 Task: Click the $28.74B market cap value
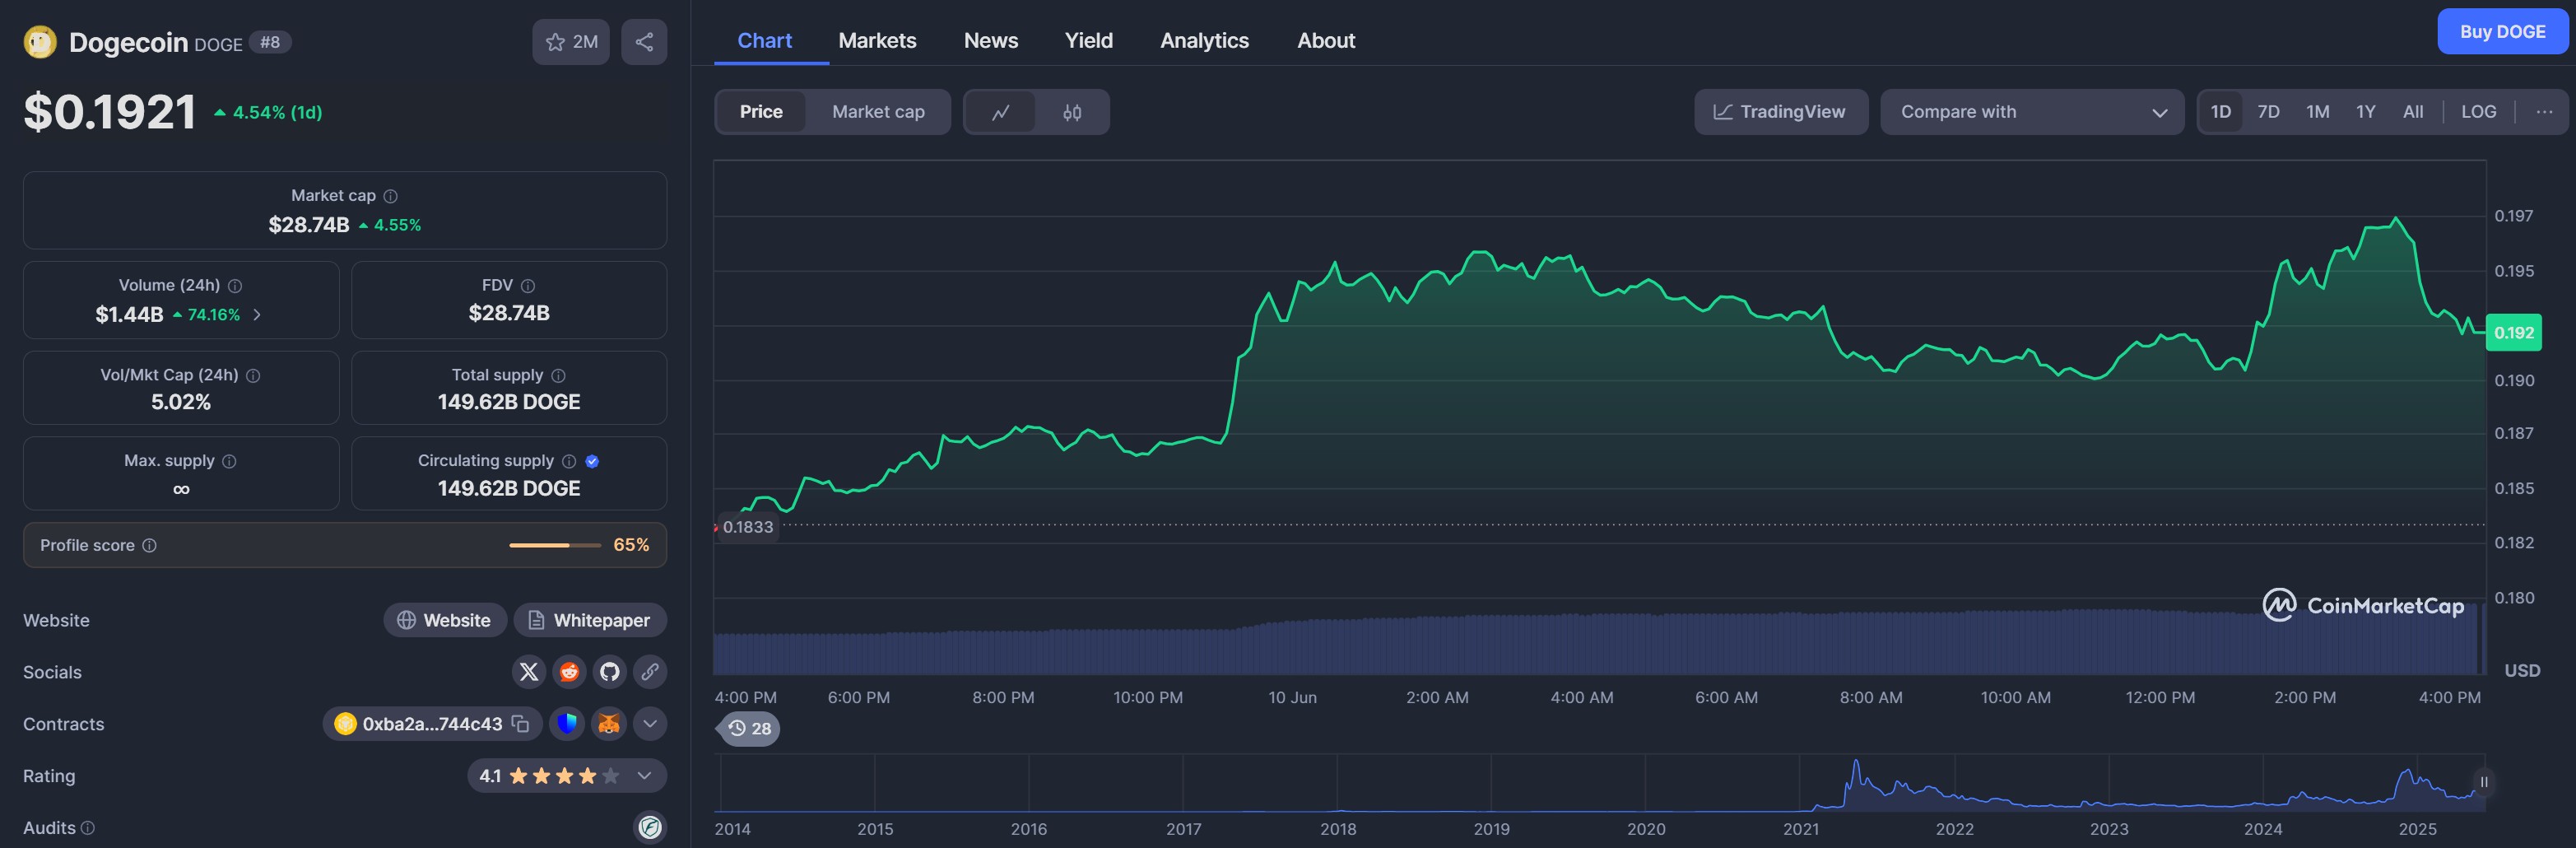coord(308,225)
